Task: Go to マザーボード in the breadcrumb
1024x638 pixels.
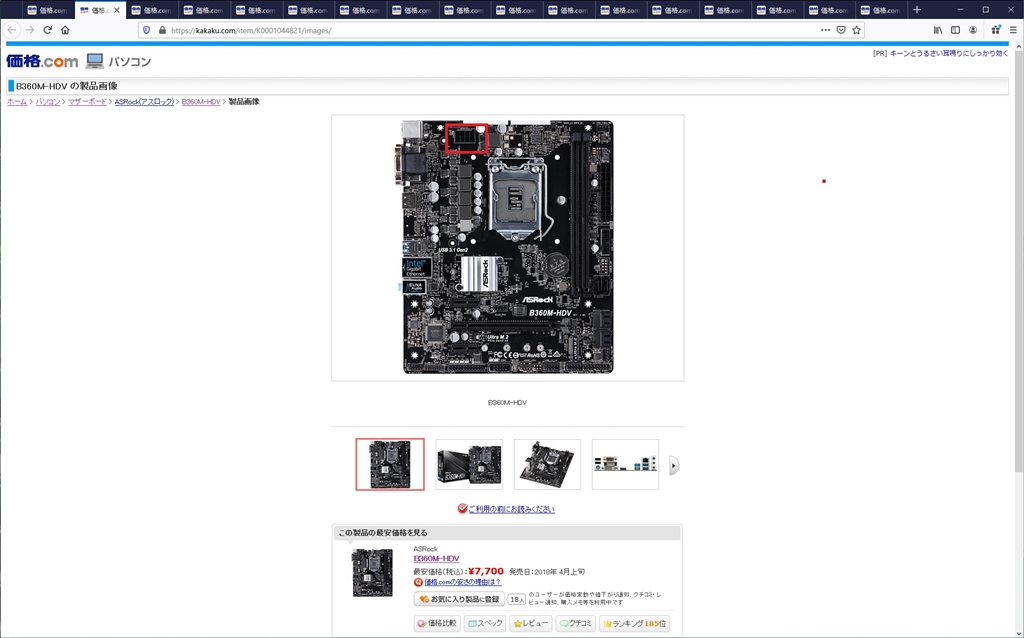Action: [88, 102]
